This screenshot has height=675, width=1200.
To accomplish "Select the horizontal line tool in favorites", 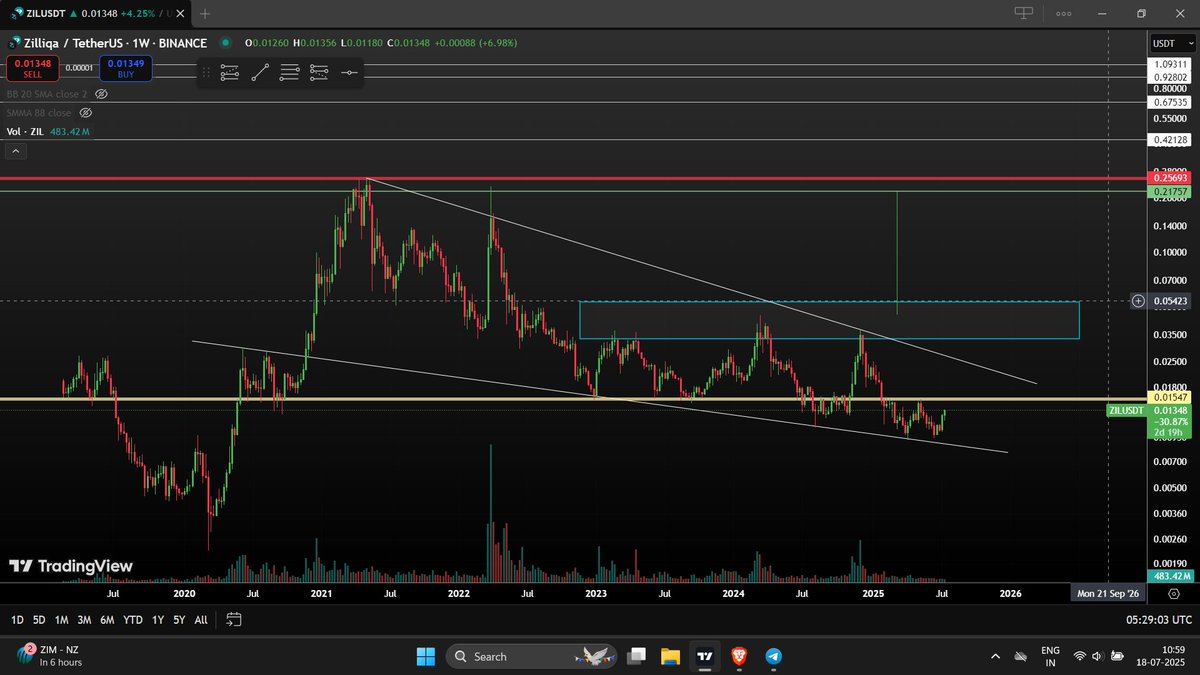I will 349,72.
